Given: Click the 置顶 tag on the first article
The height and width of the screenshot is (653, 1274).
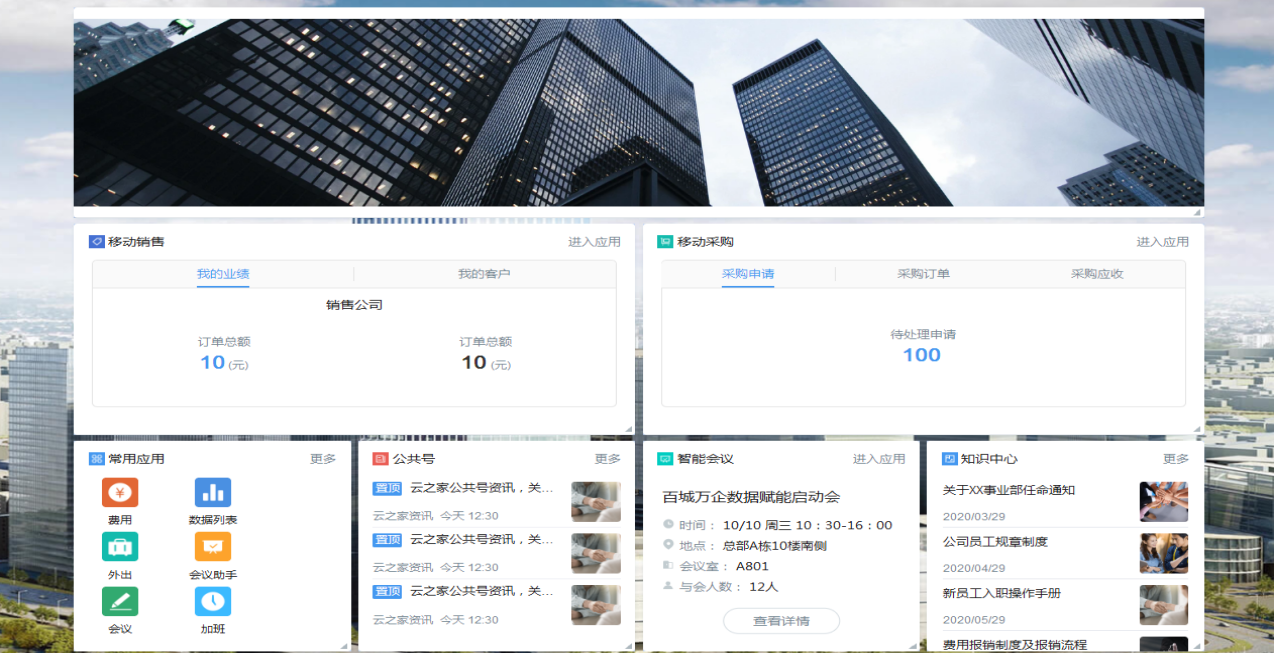Looking at the screenshot, I should [x=387, y=488].
